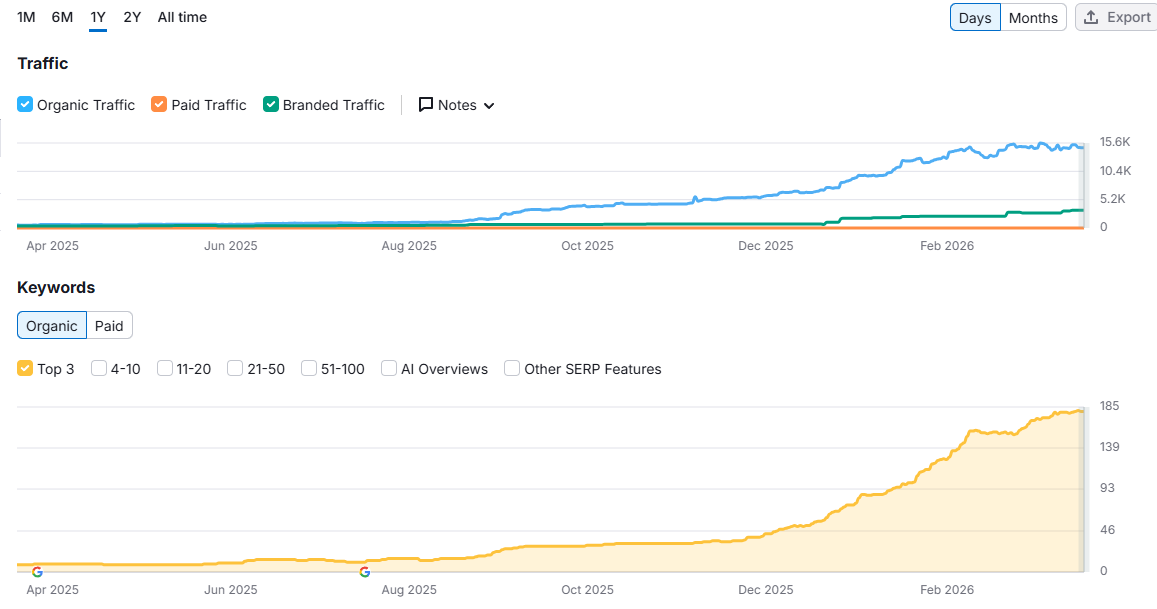Image resolution: width=1157 pixels, height=609 pixels.
Task: Select the 6M time range
Action: pos(62,17)
